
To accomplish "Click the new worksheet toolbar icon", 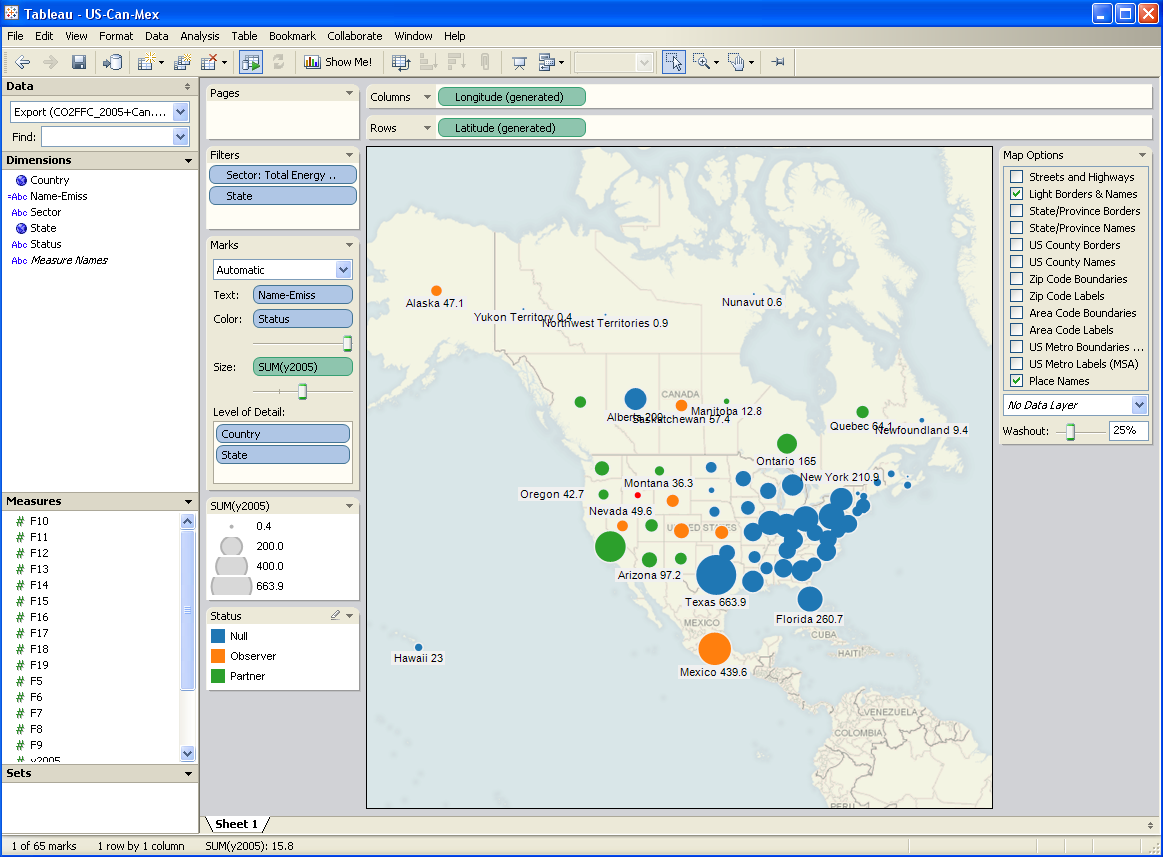I will coord(147,62).
